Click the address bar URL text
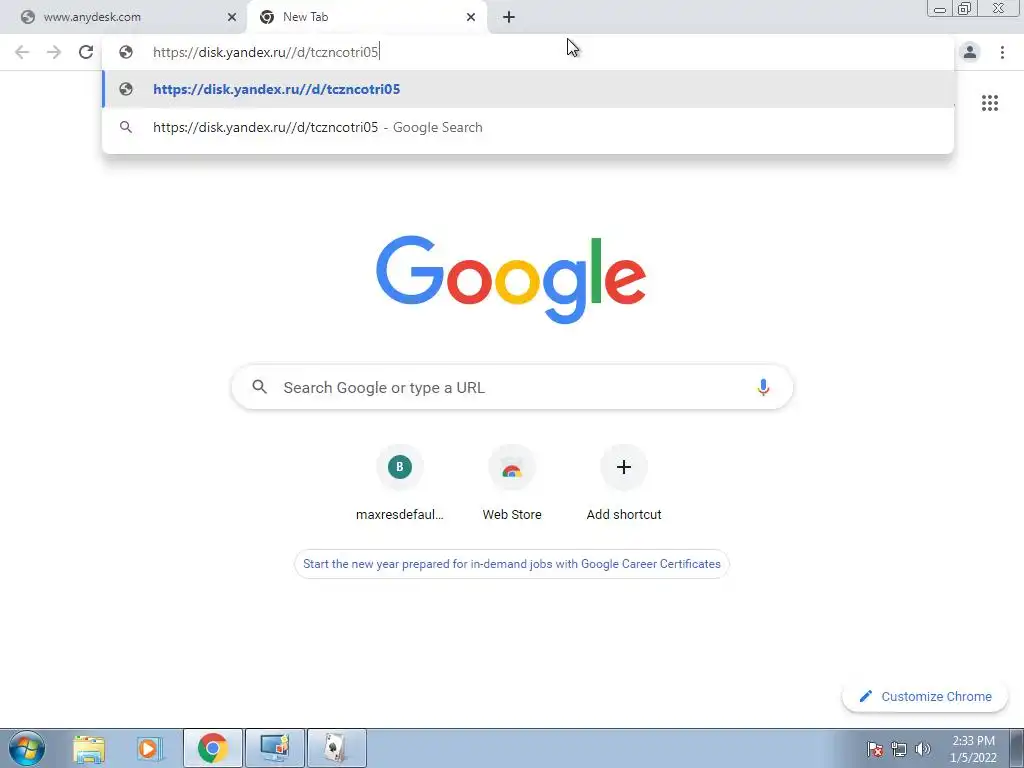Screen dimensions: 1024x768 266,52
